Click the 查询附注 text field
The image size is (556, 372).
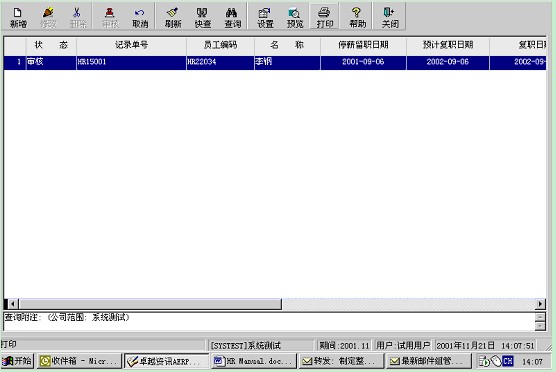click(x=269, y=321)
